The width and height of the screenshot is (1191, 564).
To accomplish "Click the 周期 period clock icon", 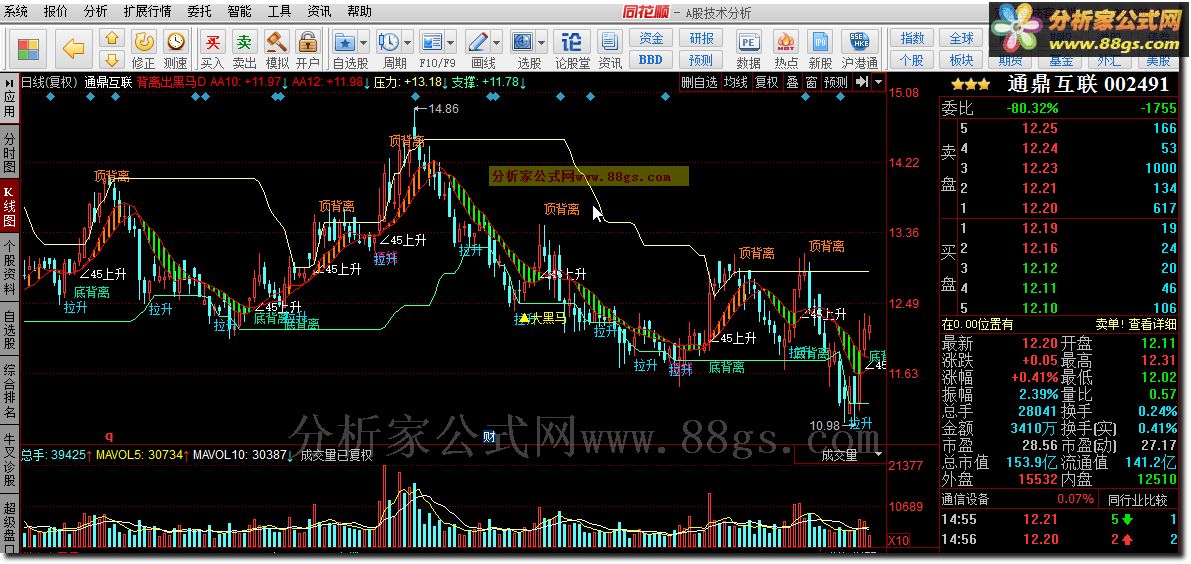I will pos(390,43).
